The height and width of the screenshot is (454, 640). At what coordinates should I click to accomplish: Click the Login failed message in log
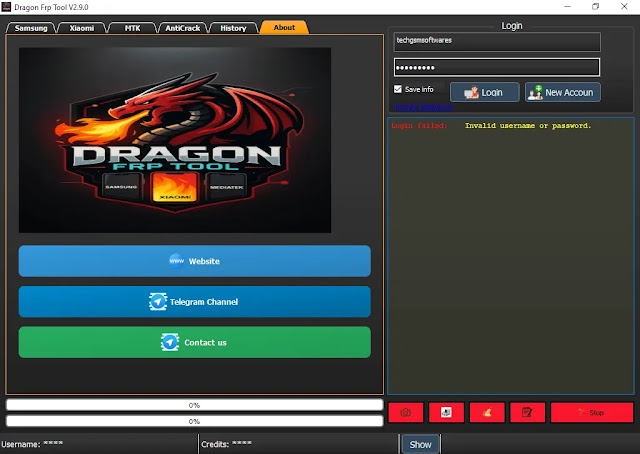(x=419, y=126)
